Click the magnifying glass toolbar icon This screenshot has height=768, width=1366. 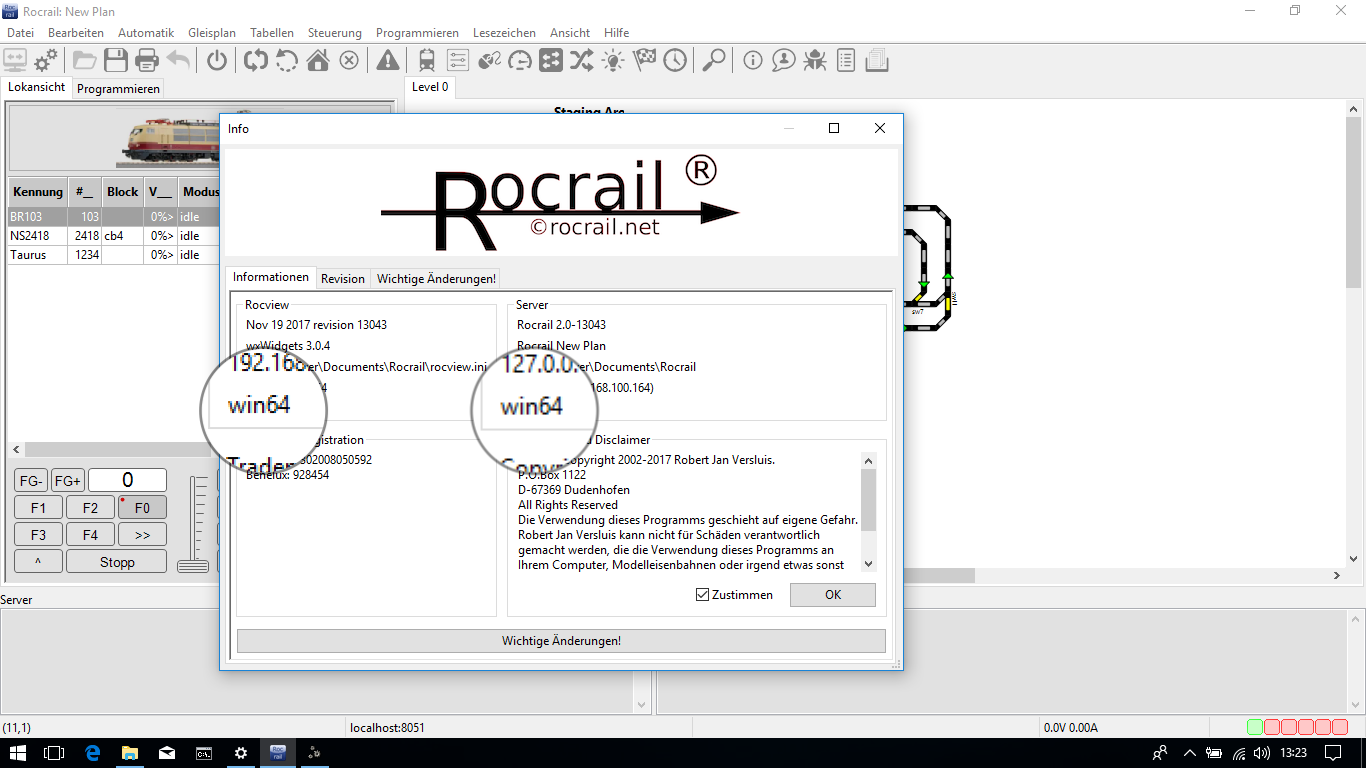(x=713, y=61)
